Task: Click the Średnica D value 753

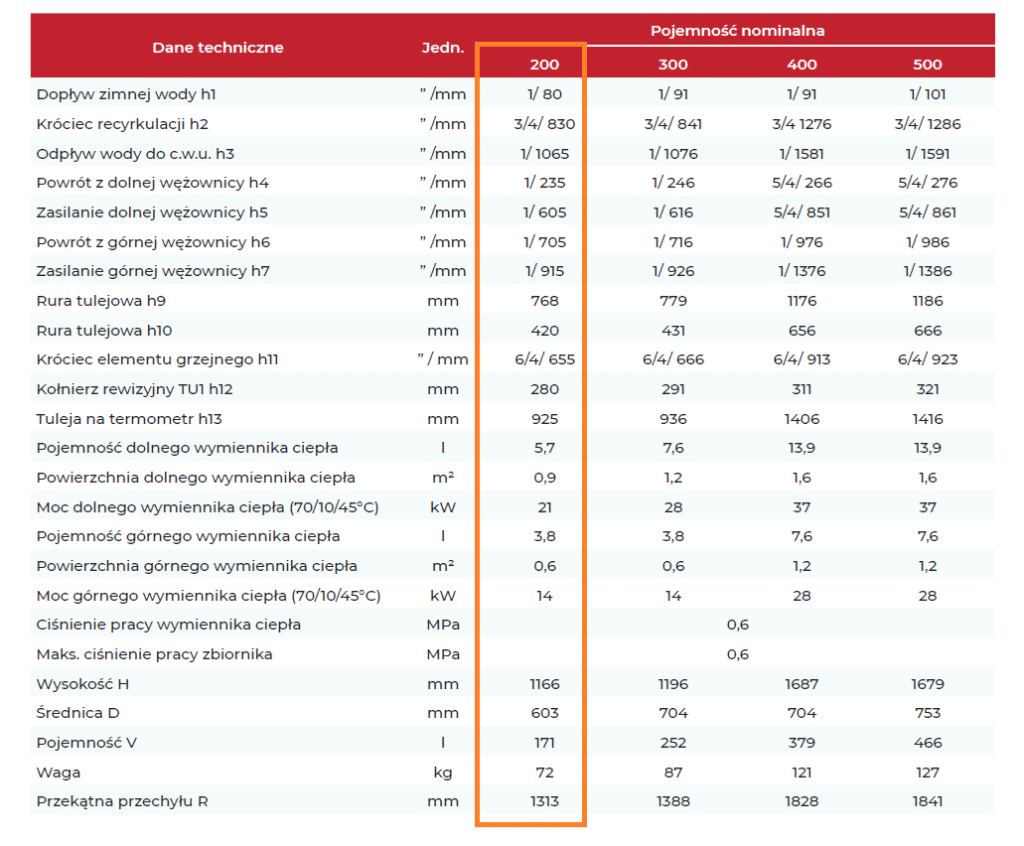Action: (927, 713)
